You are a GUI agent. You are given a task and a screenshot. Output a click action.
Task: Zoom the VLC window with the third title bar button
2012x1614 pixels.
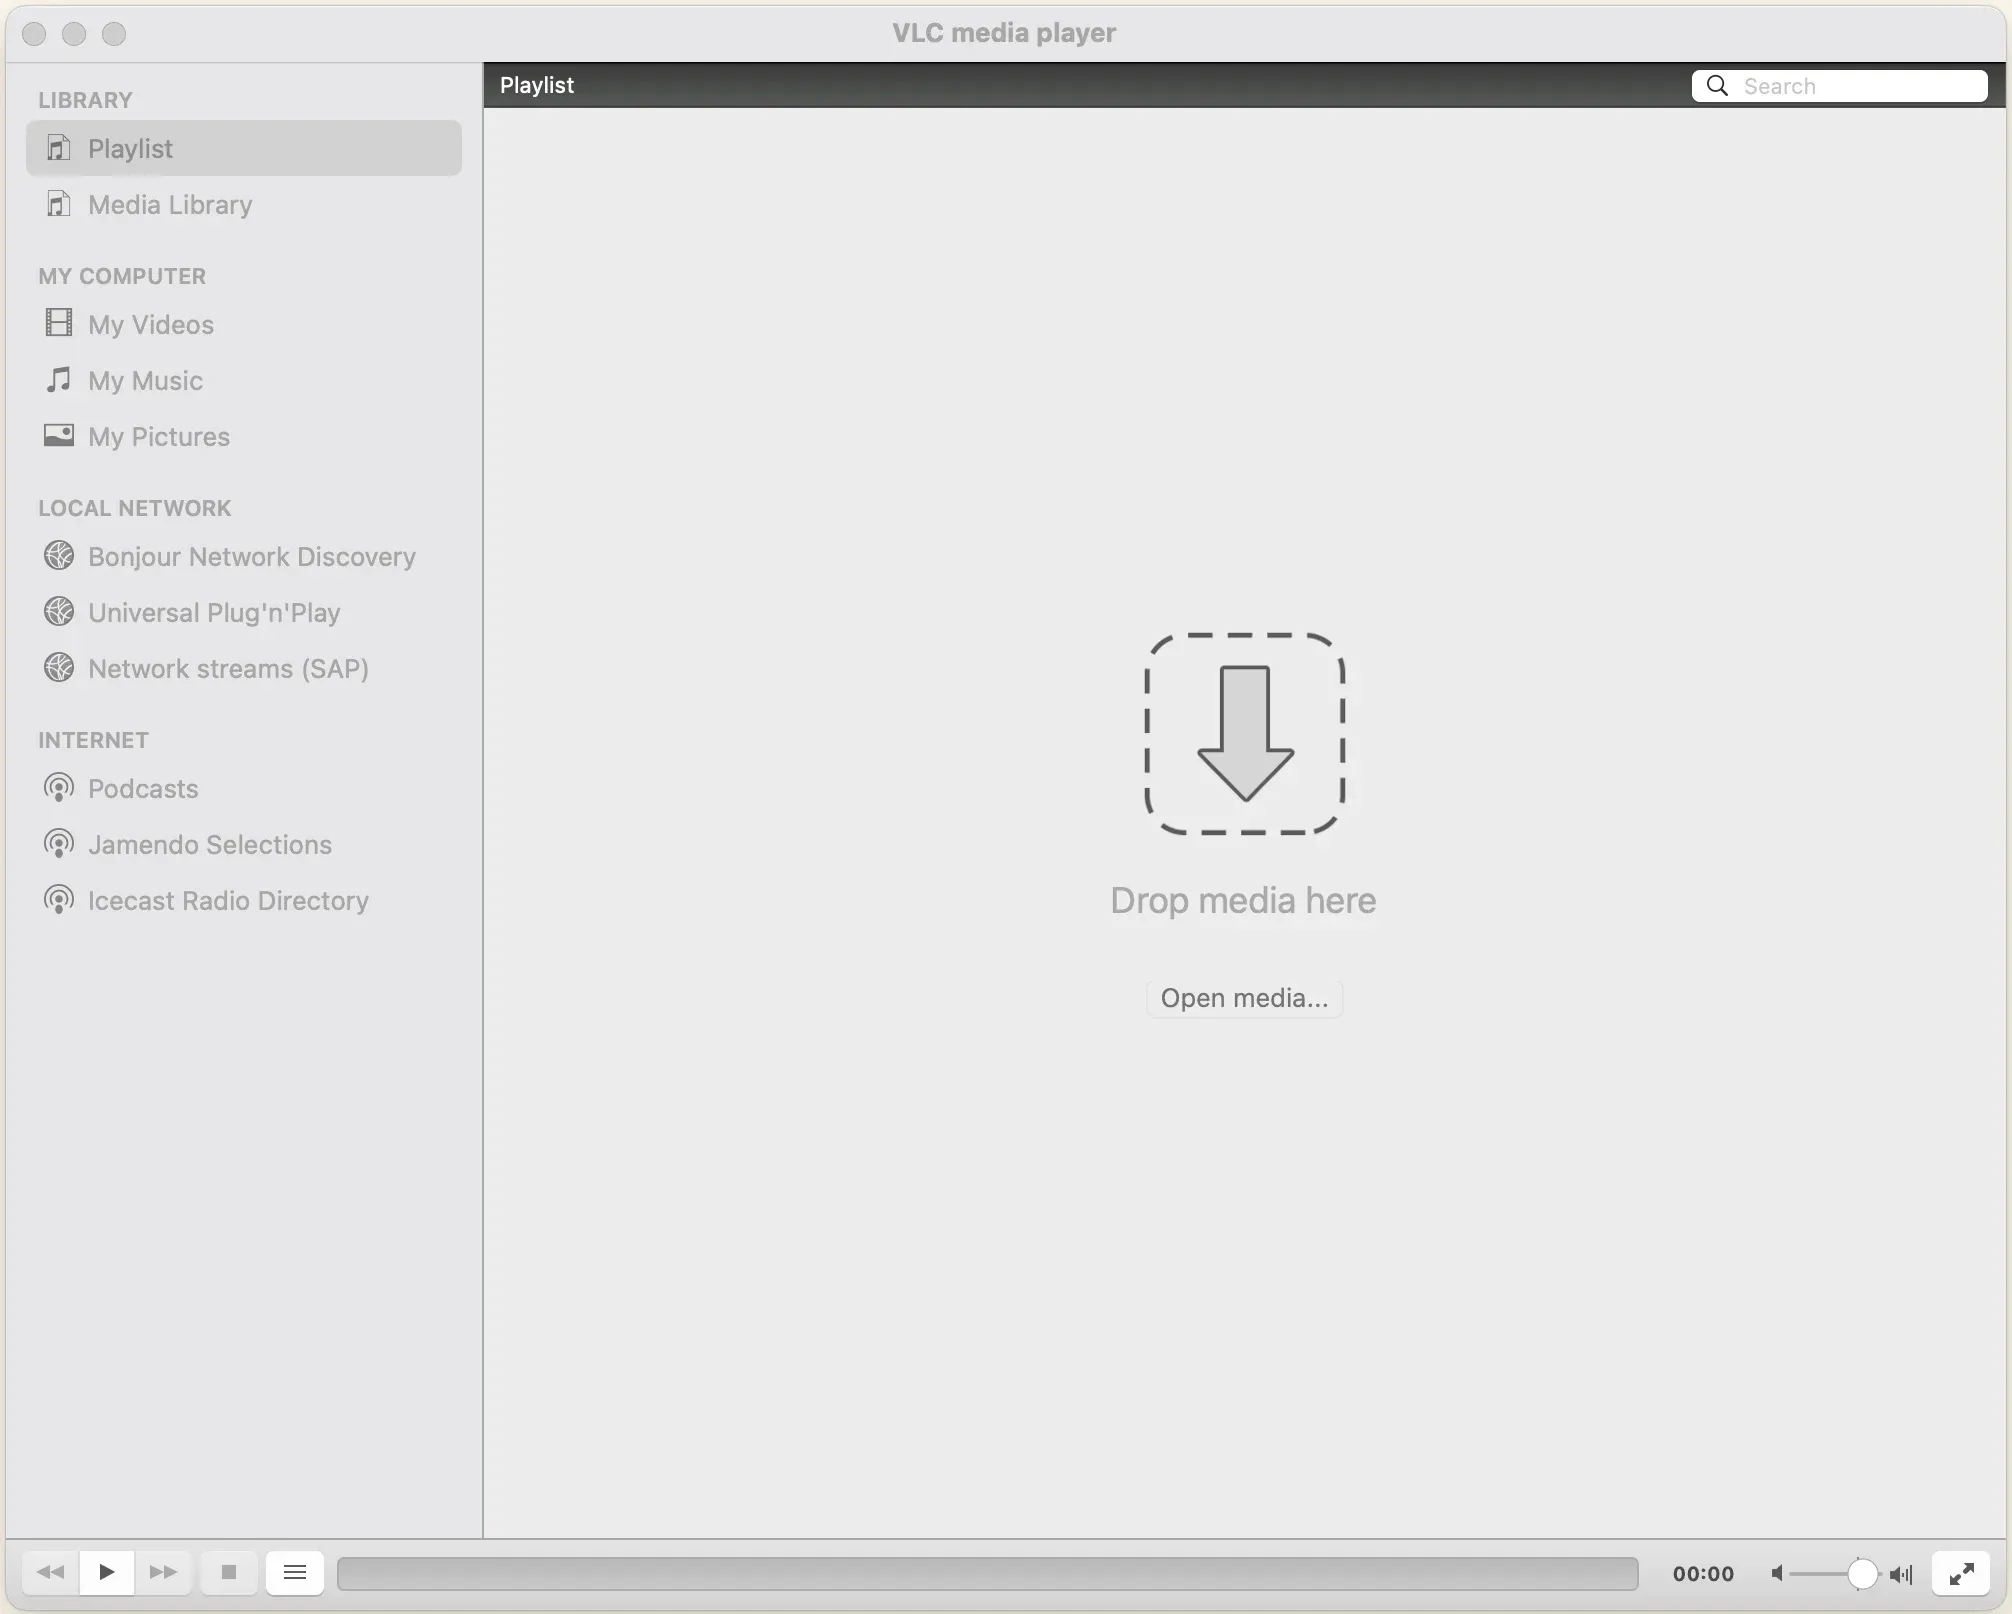[114, 33]
